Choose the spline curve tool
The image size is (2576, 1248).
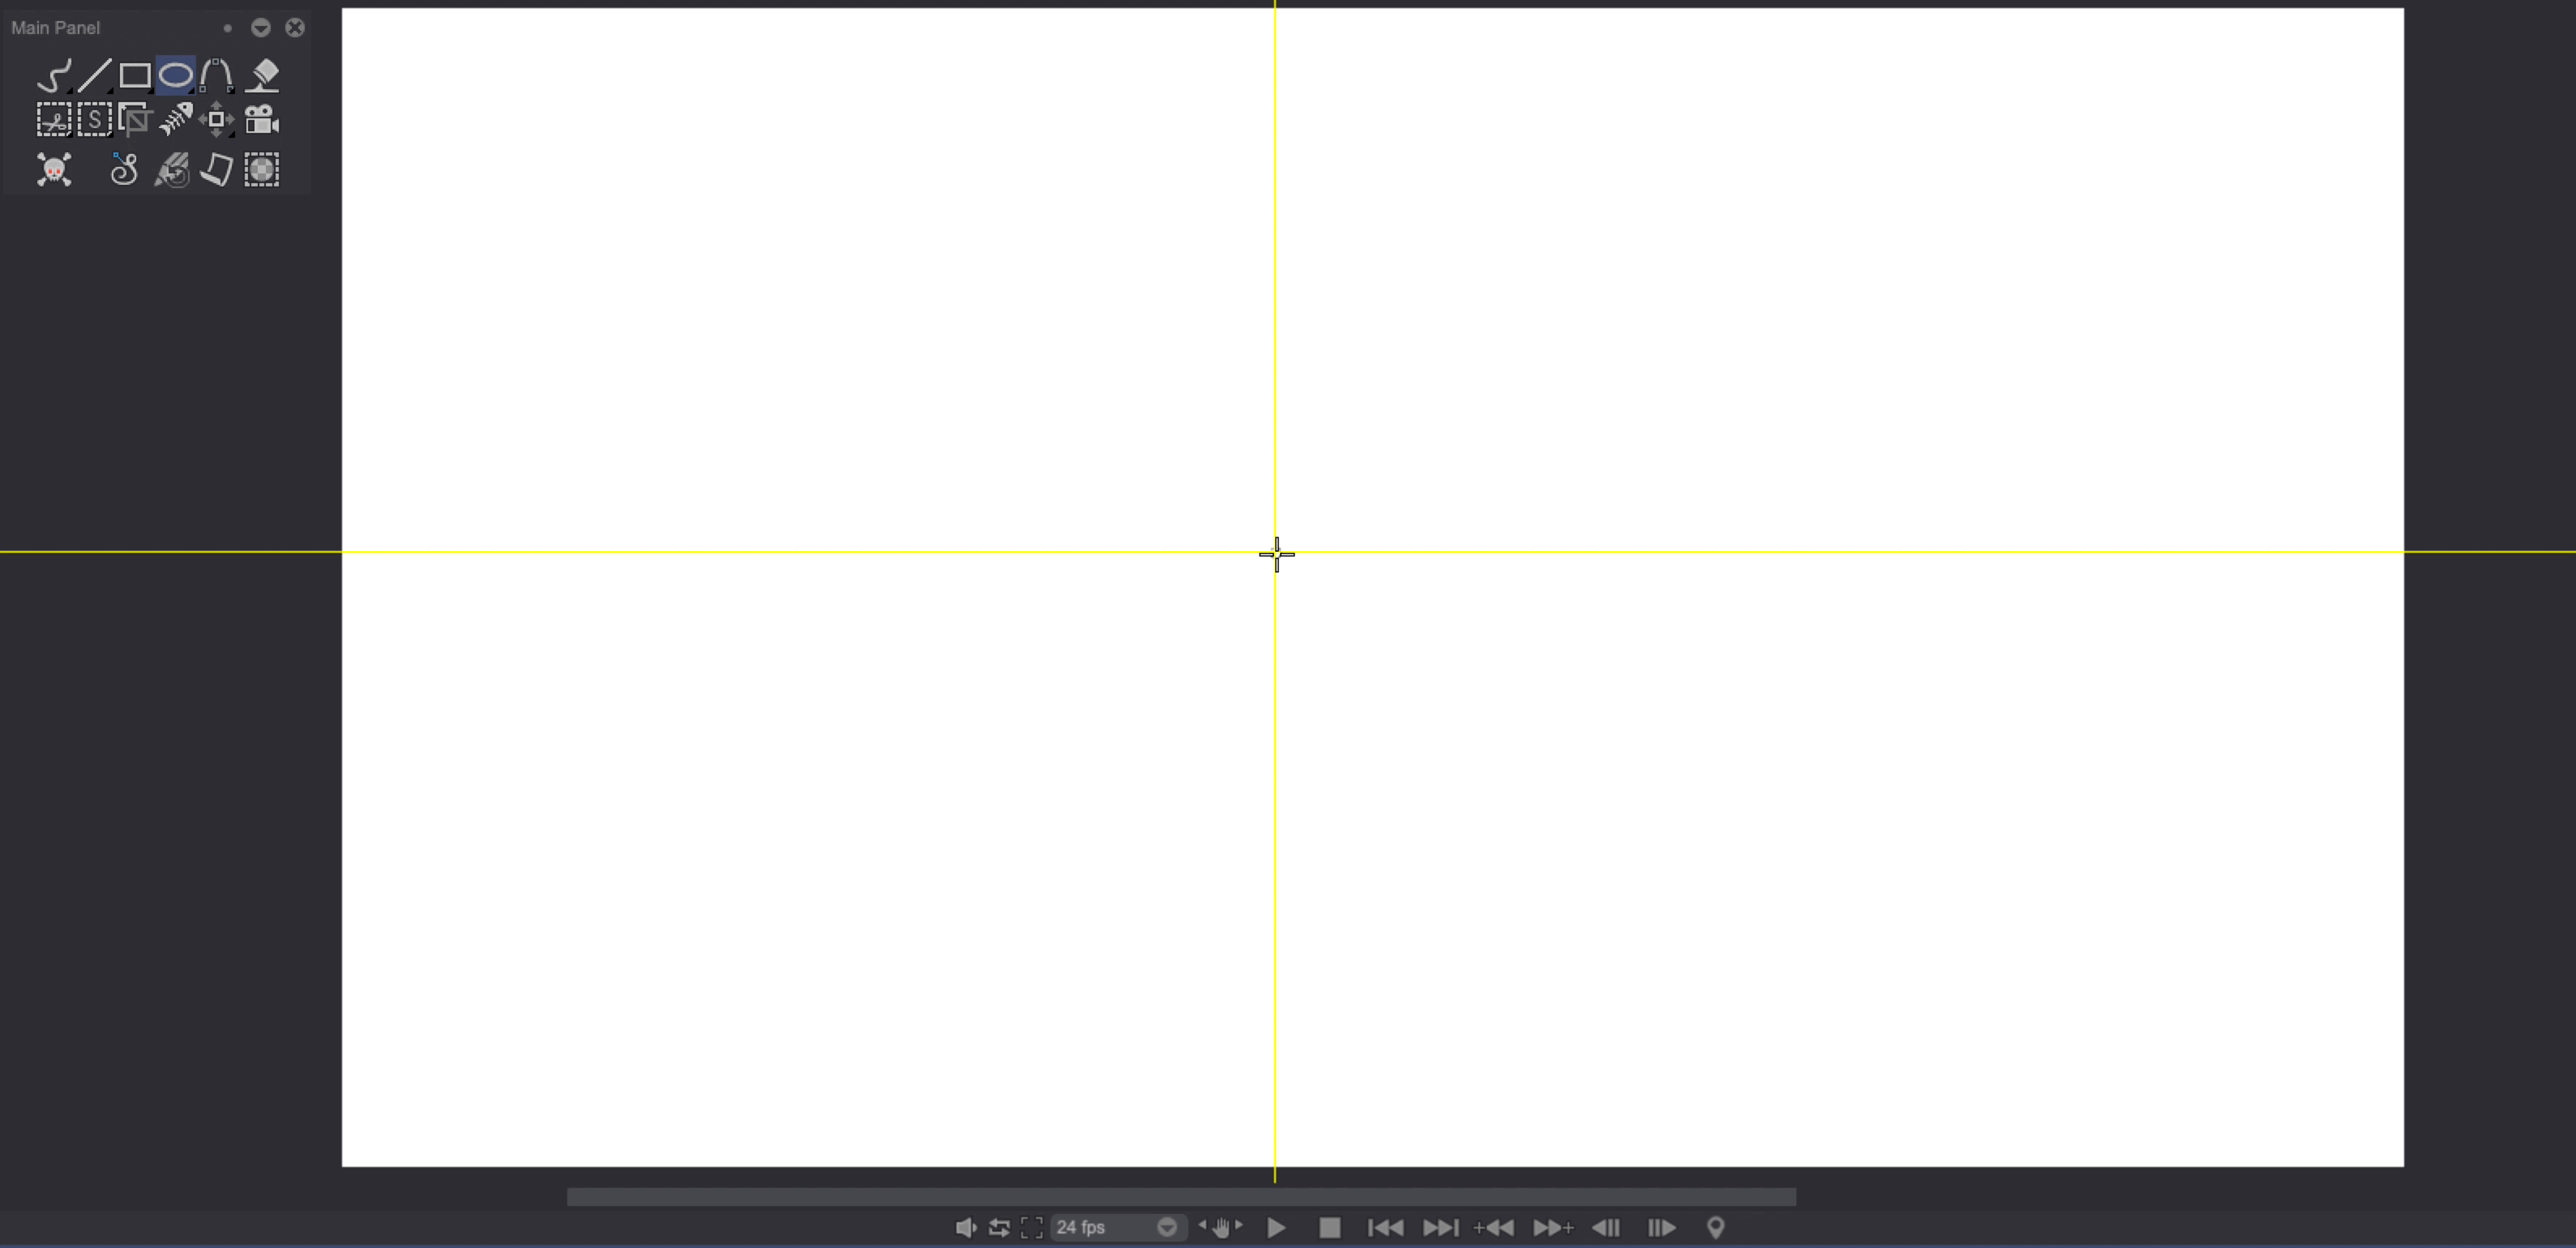217,75
